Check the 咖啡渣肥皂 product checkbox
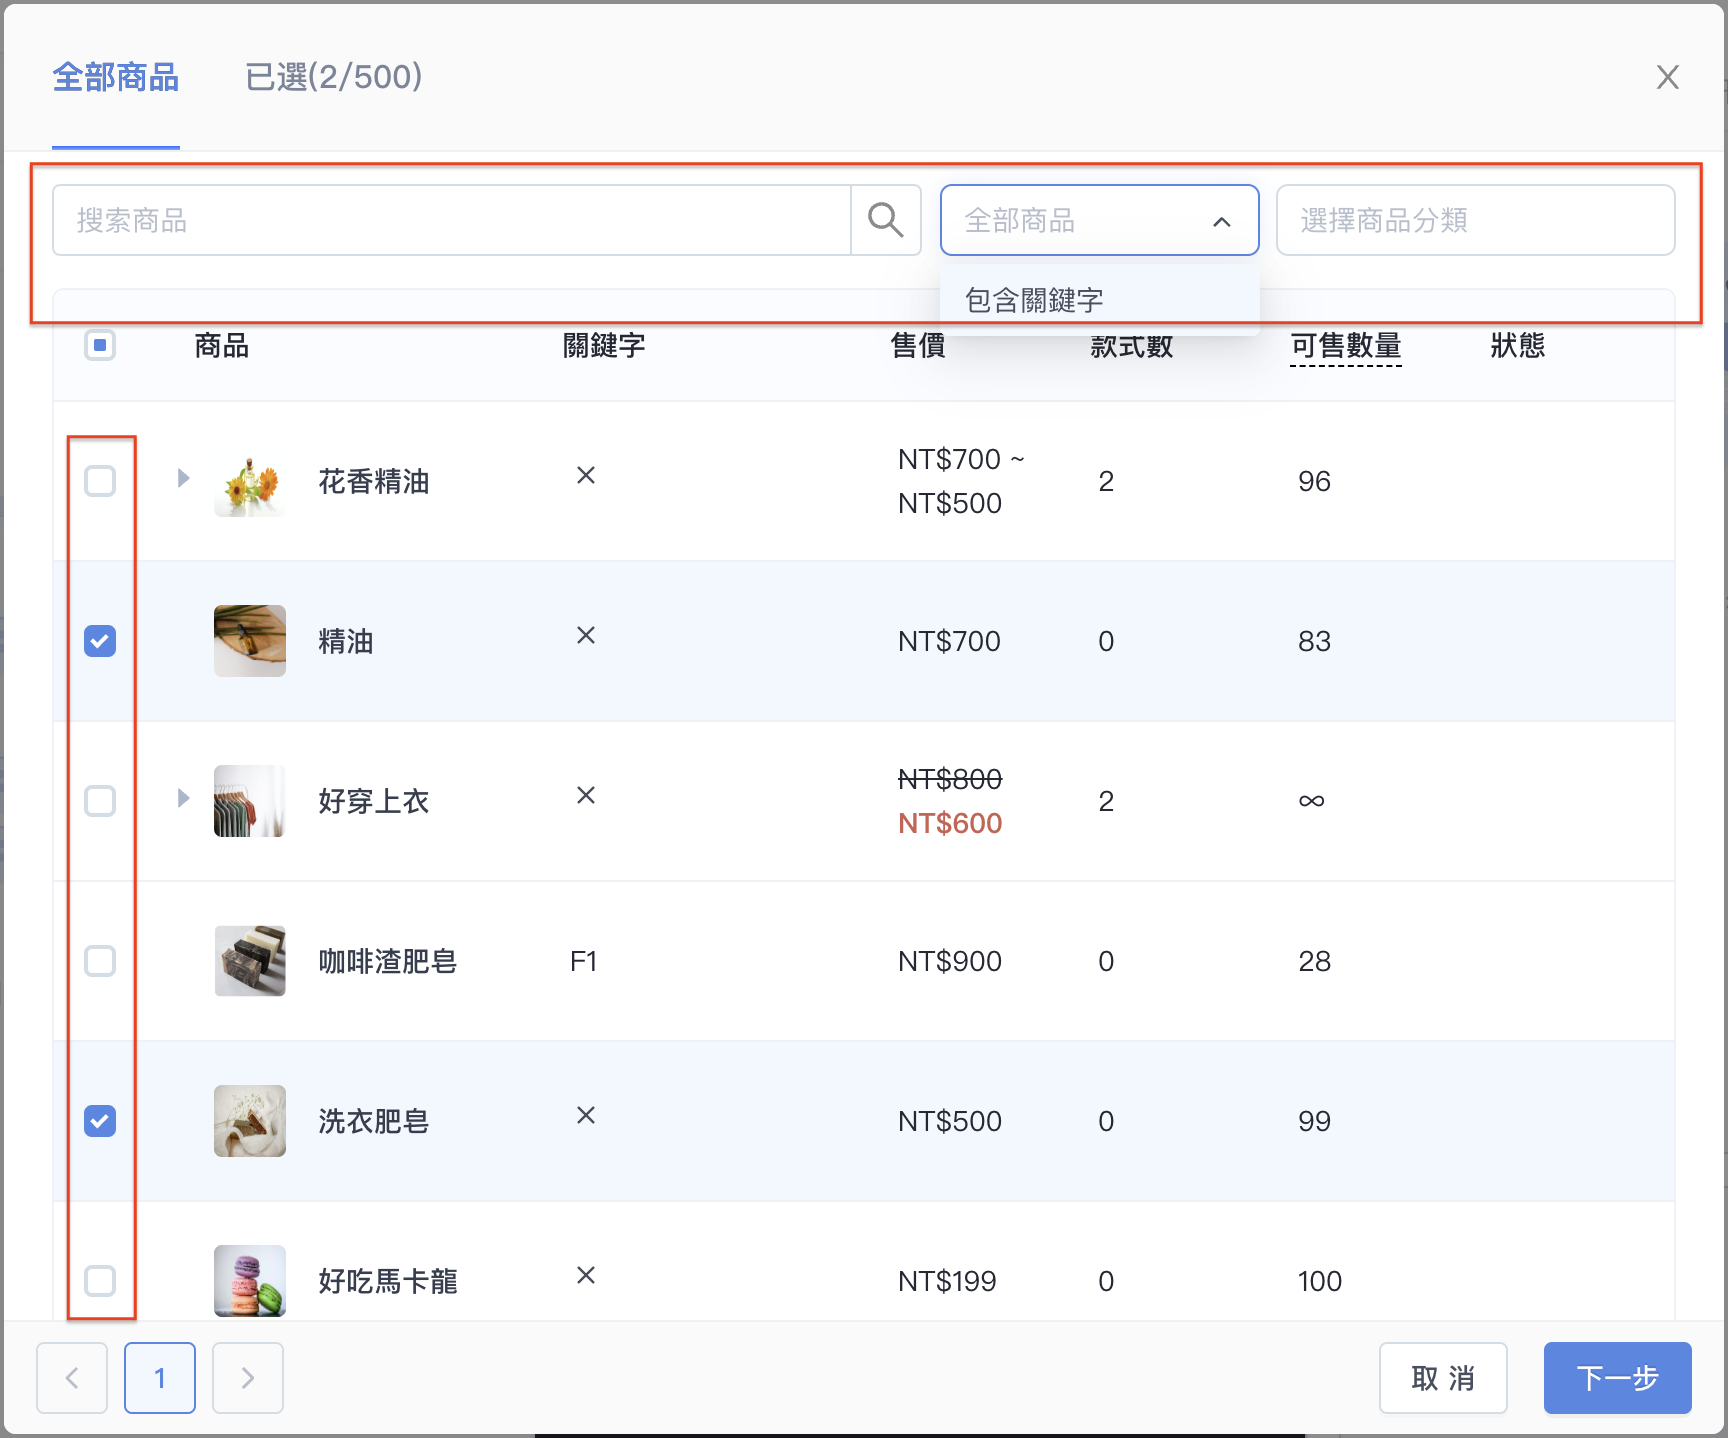Screen dimensions: 1728x1438 pos(100,961)
